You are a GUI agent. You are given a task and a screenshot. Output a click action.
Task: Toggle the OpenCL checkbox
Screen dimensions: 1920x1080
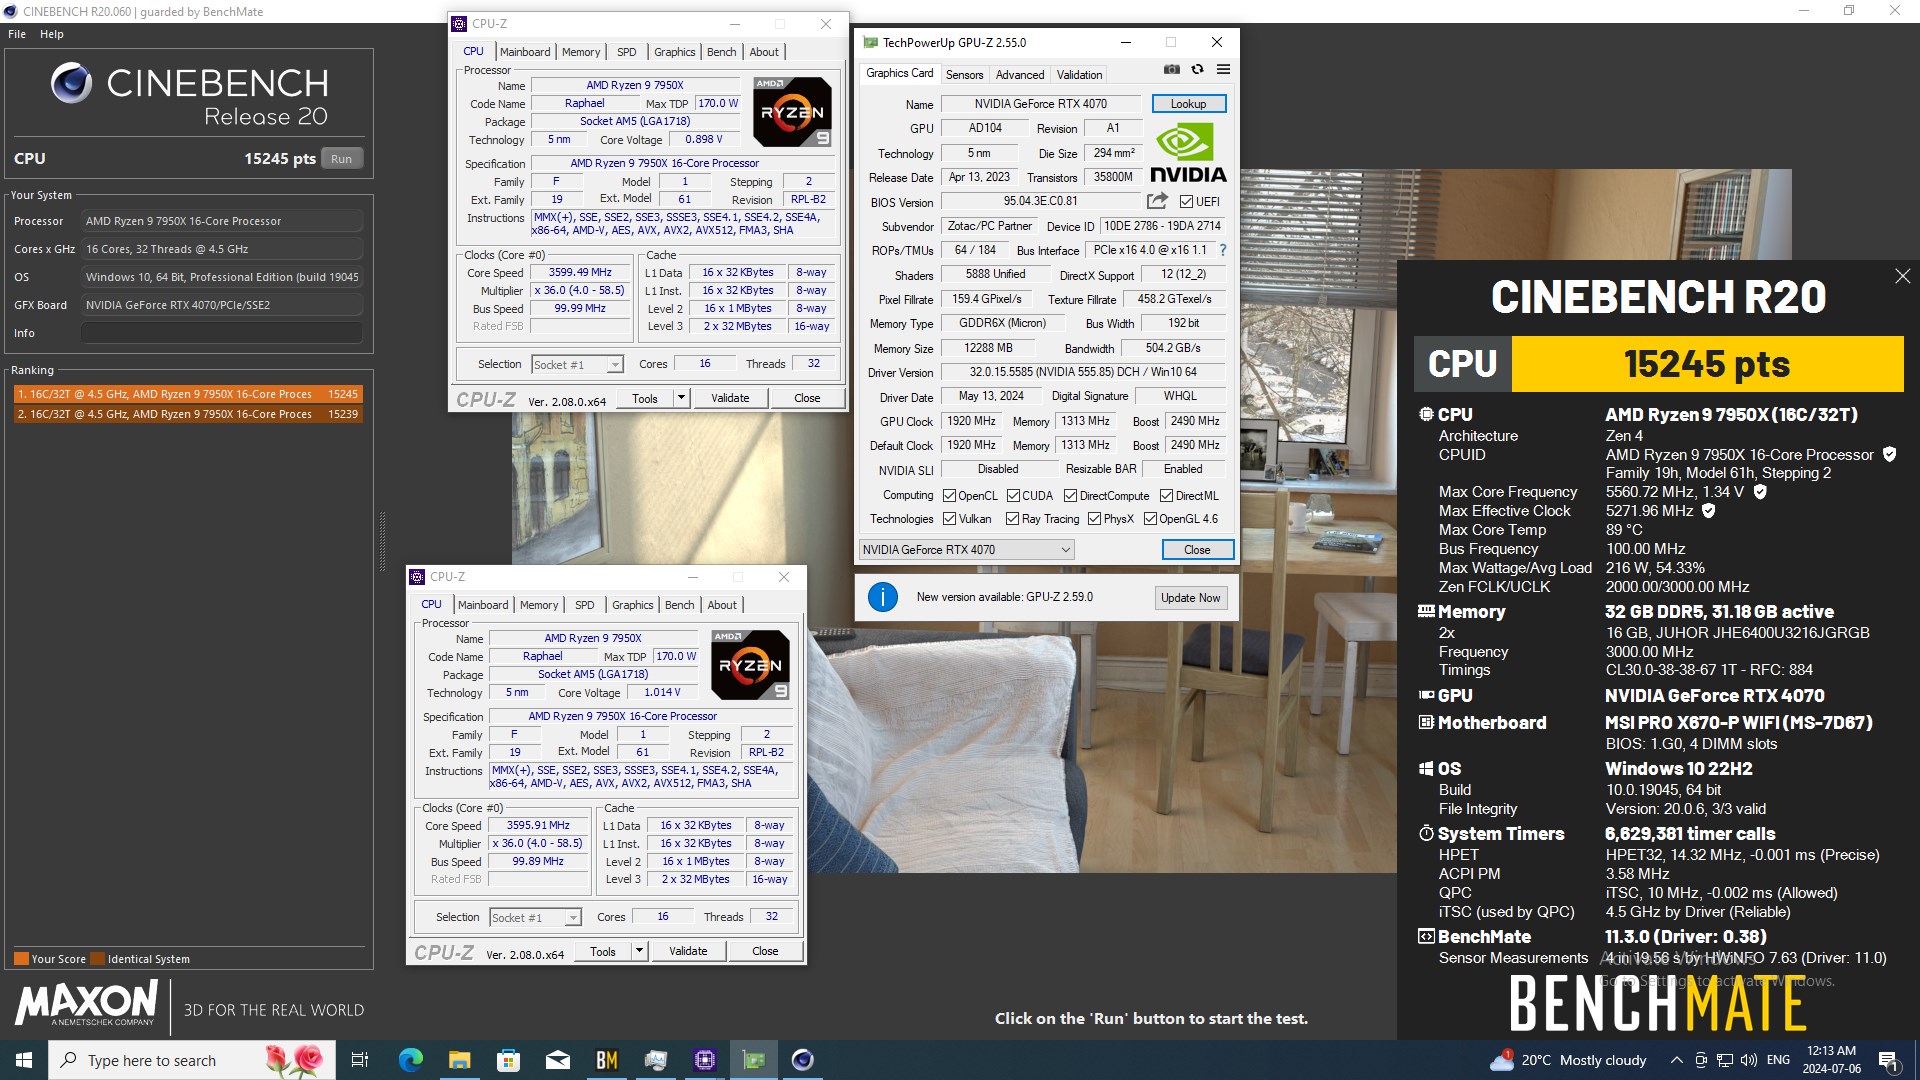pyautogui.click(x=949, y=496)
